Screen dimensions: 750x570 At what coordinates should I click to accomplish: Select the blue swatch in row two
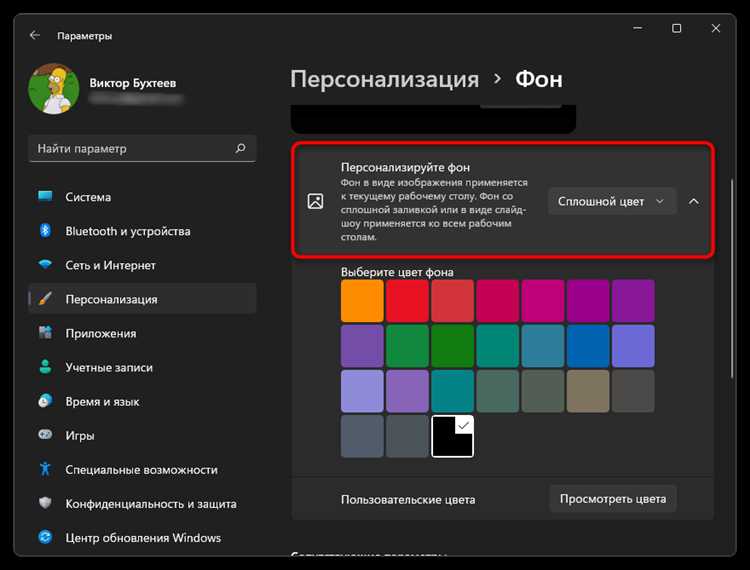(588, 346)
